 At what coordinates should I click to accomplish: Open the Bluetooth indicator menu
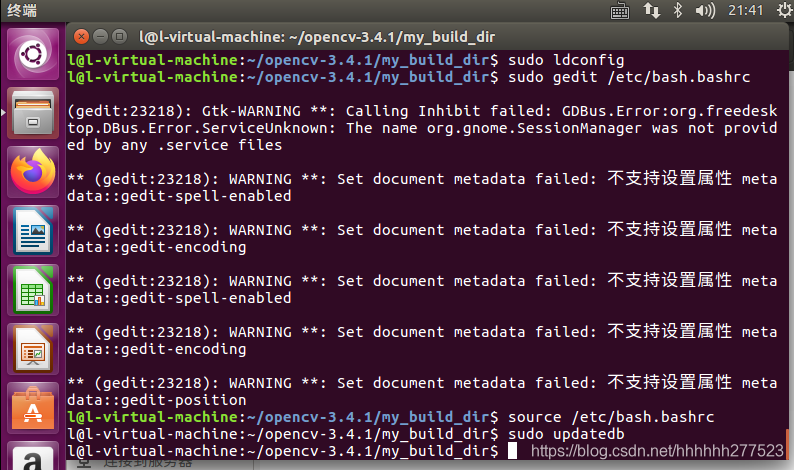coord(678,10)
